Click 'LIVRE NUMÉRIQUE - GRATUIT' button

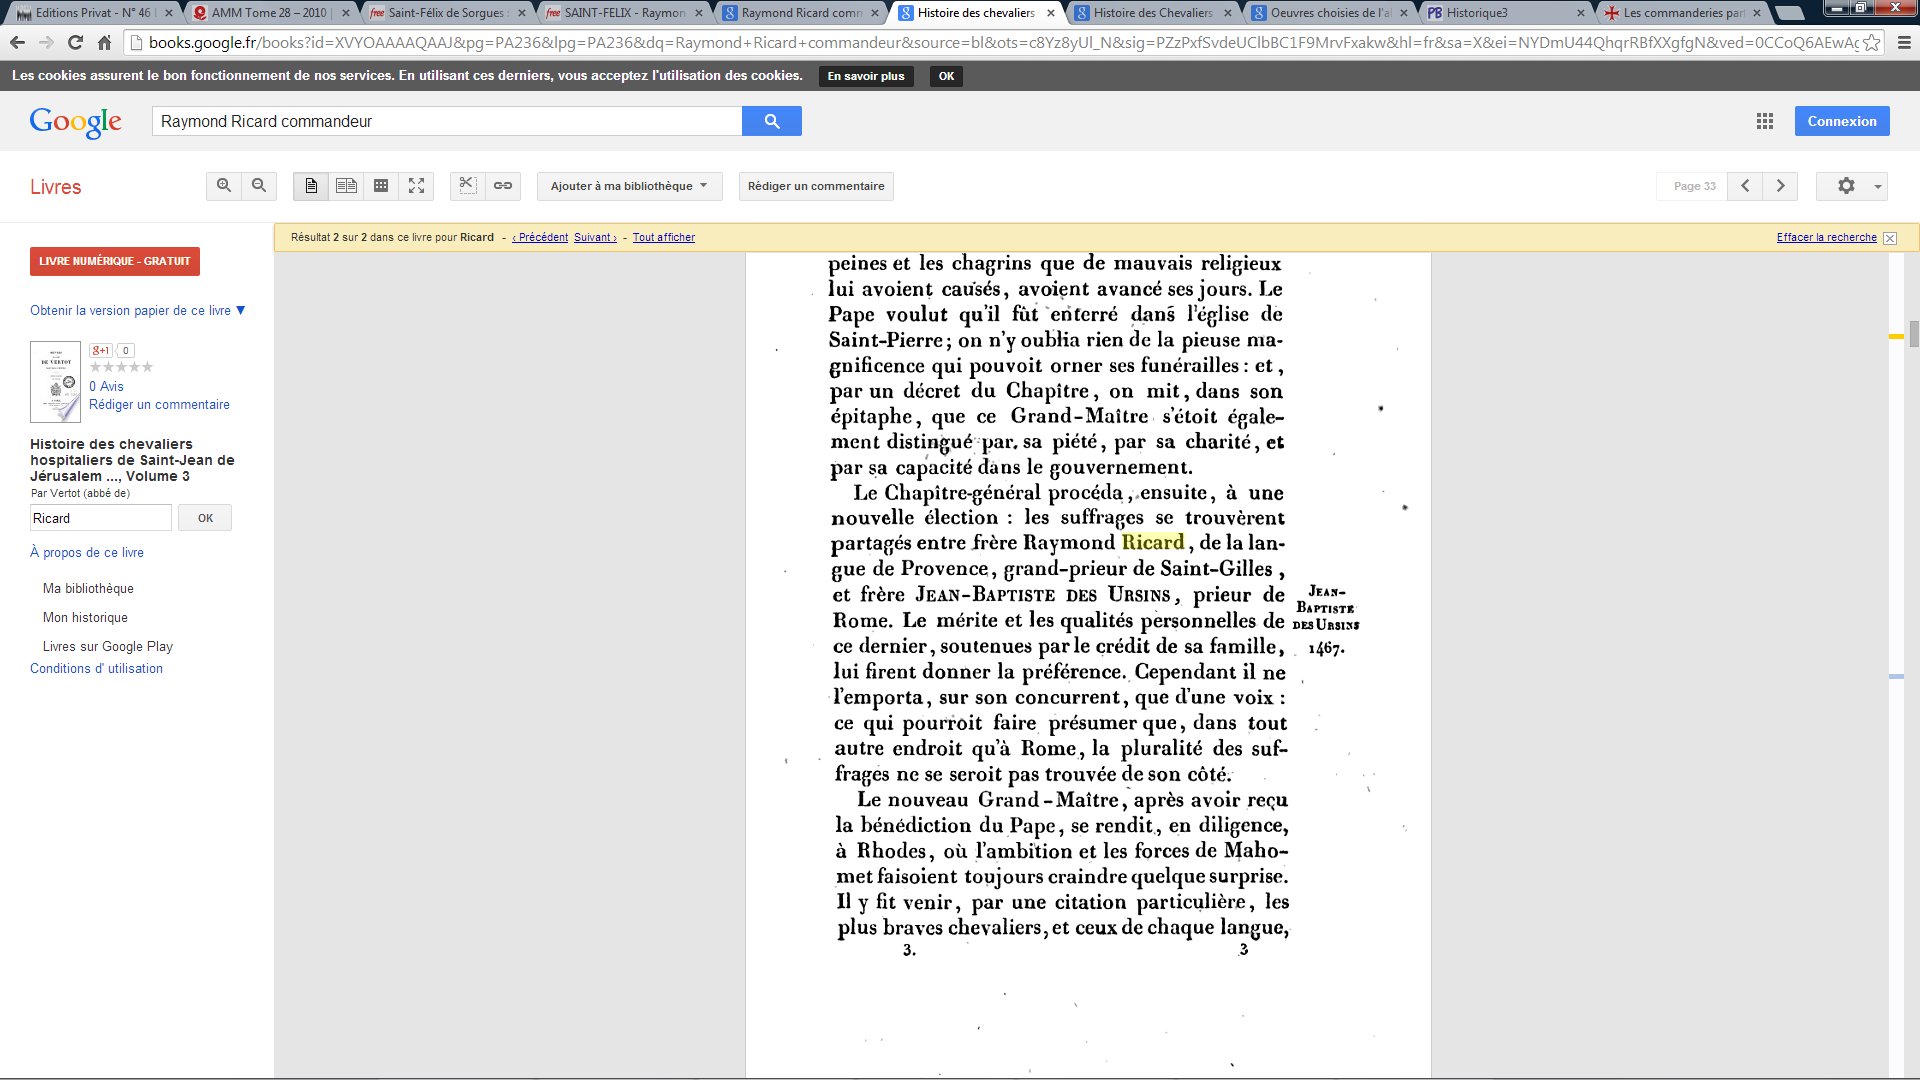[x=115, y=261]
